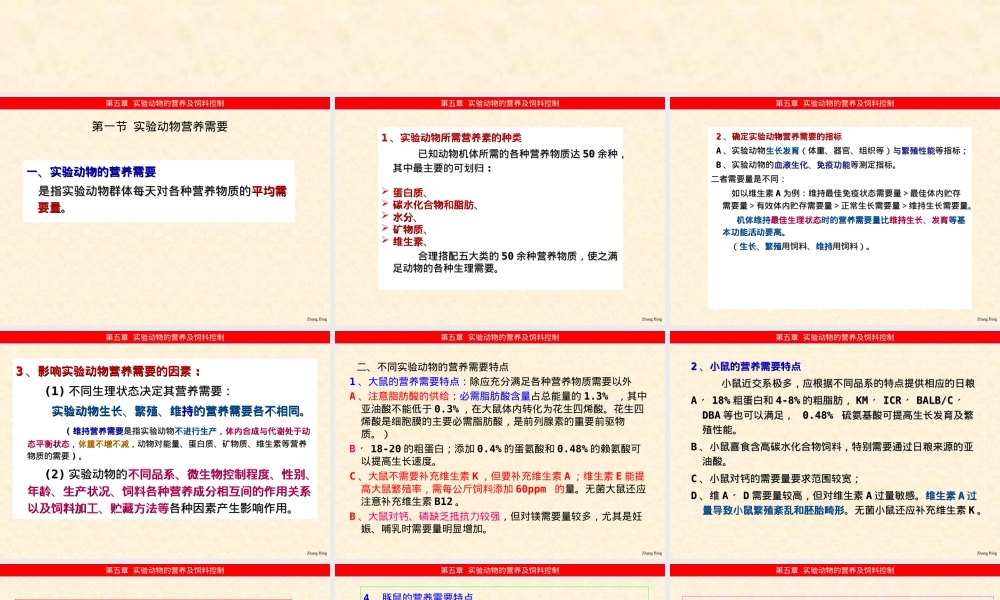Click the partly visible 豚鼠的营养需要特点 heading

[418, 596]
